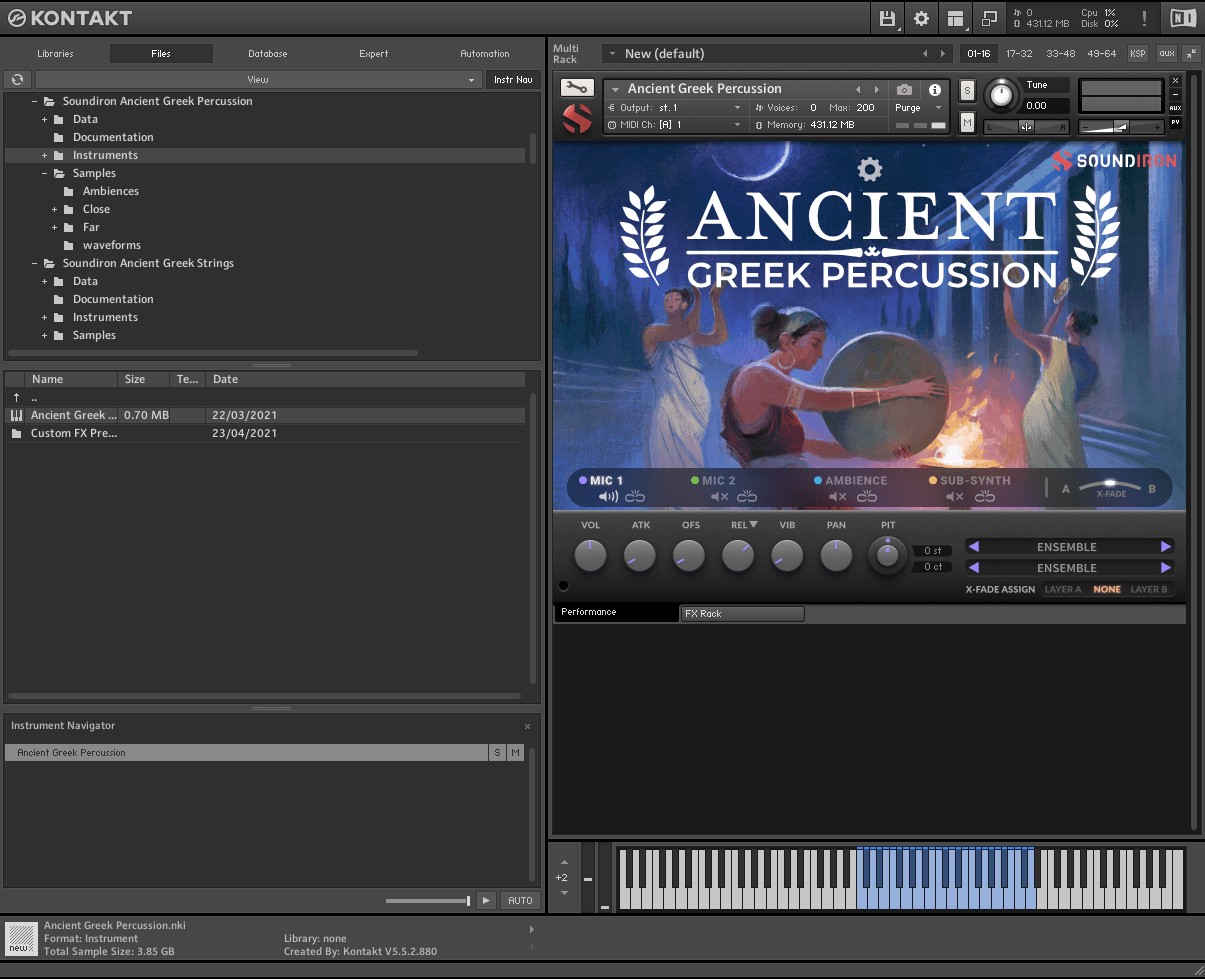1205x979 pixels.
Task: Click the link icon under SUB-SYNTH
Action: pyautogui.click(x=984, y=496)
